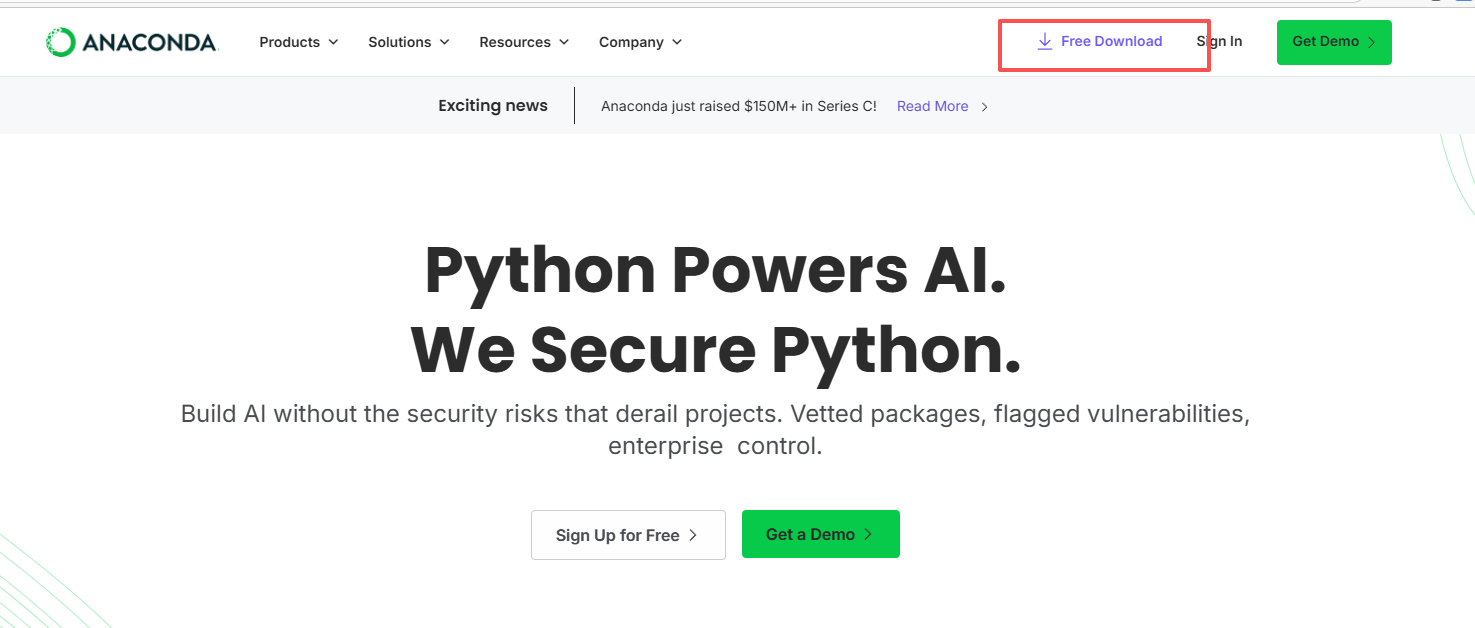
Task: Click the Anaconda green ring logo icon
Action: coord(61,42)
